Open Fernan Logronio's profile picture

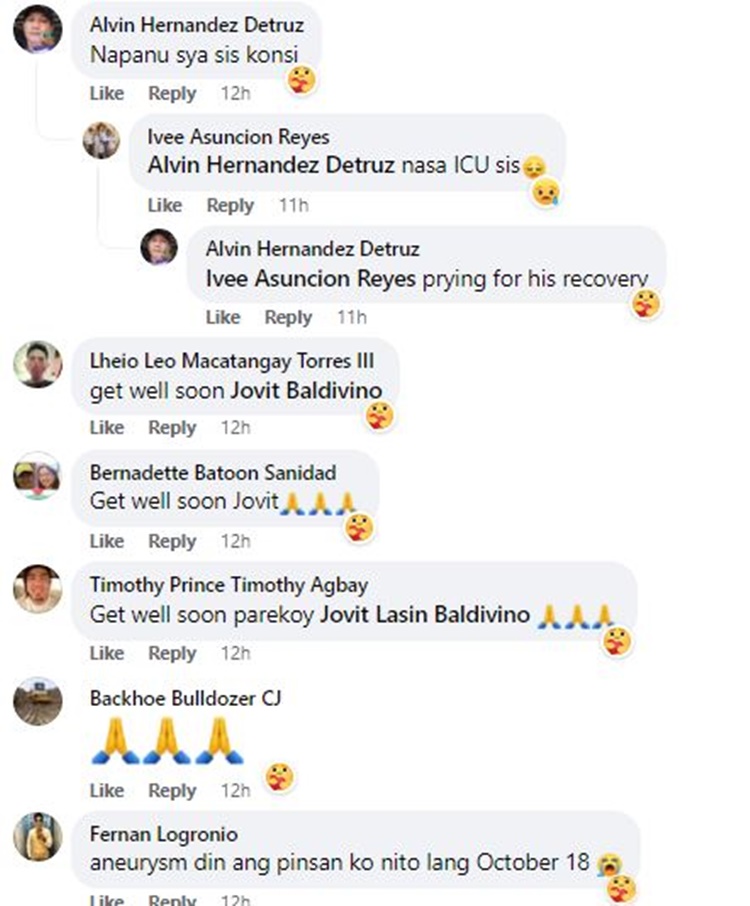[38, 837]
